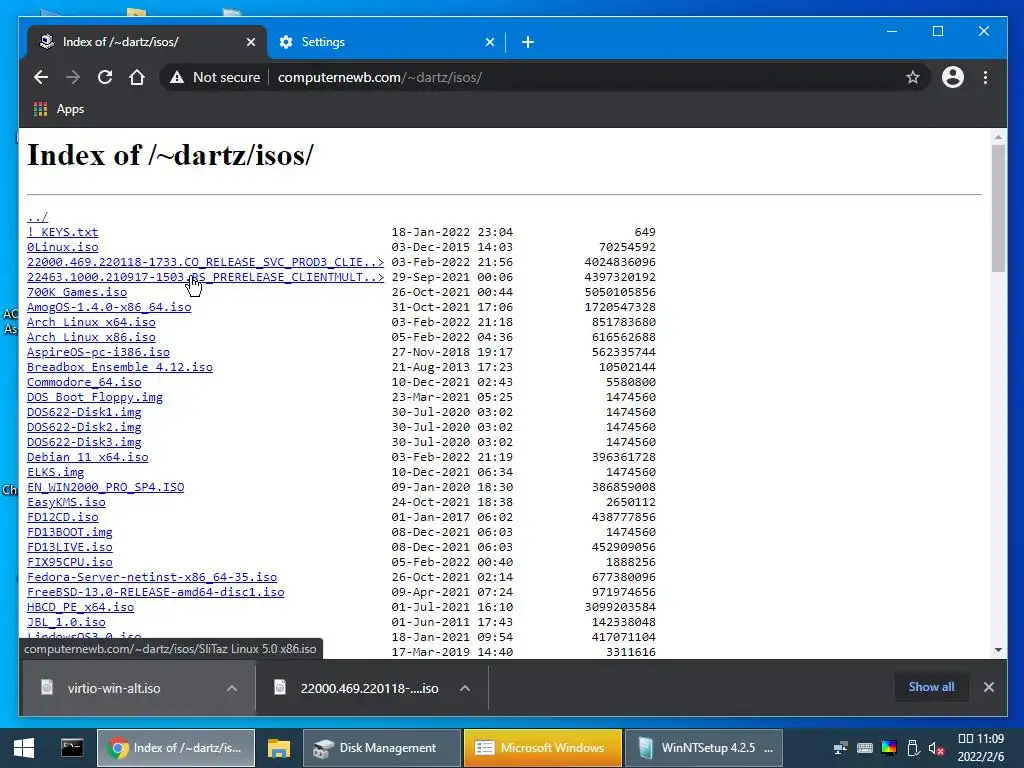This screenshot has height=768, width=1024.
Task: Switch to the Microsoft Windows taskbar window
Action: [543, 748]
